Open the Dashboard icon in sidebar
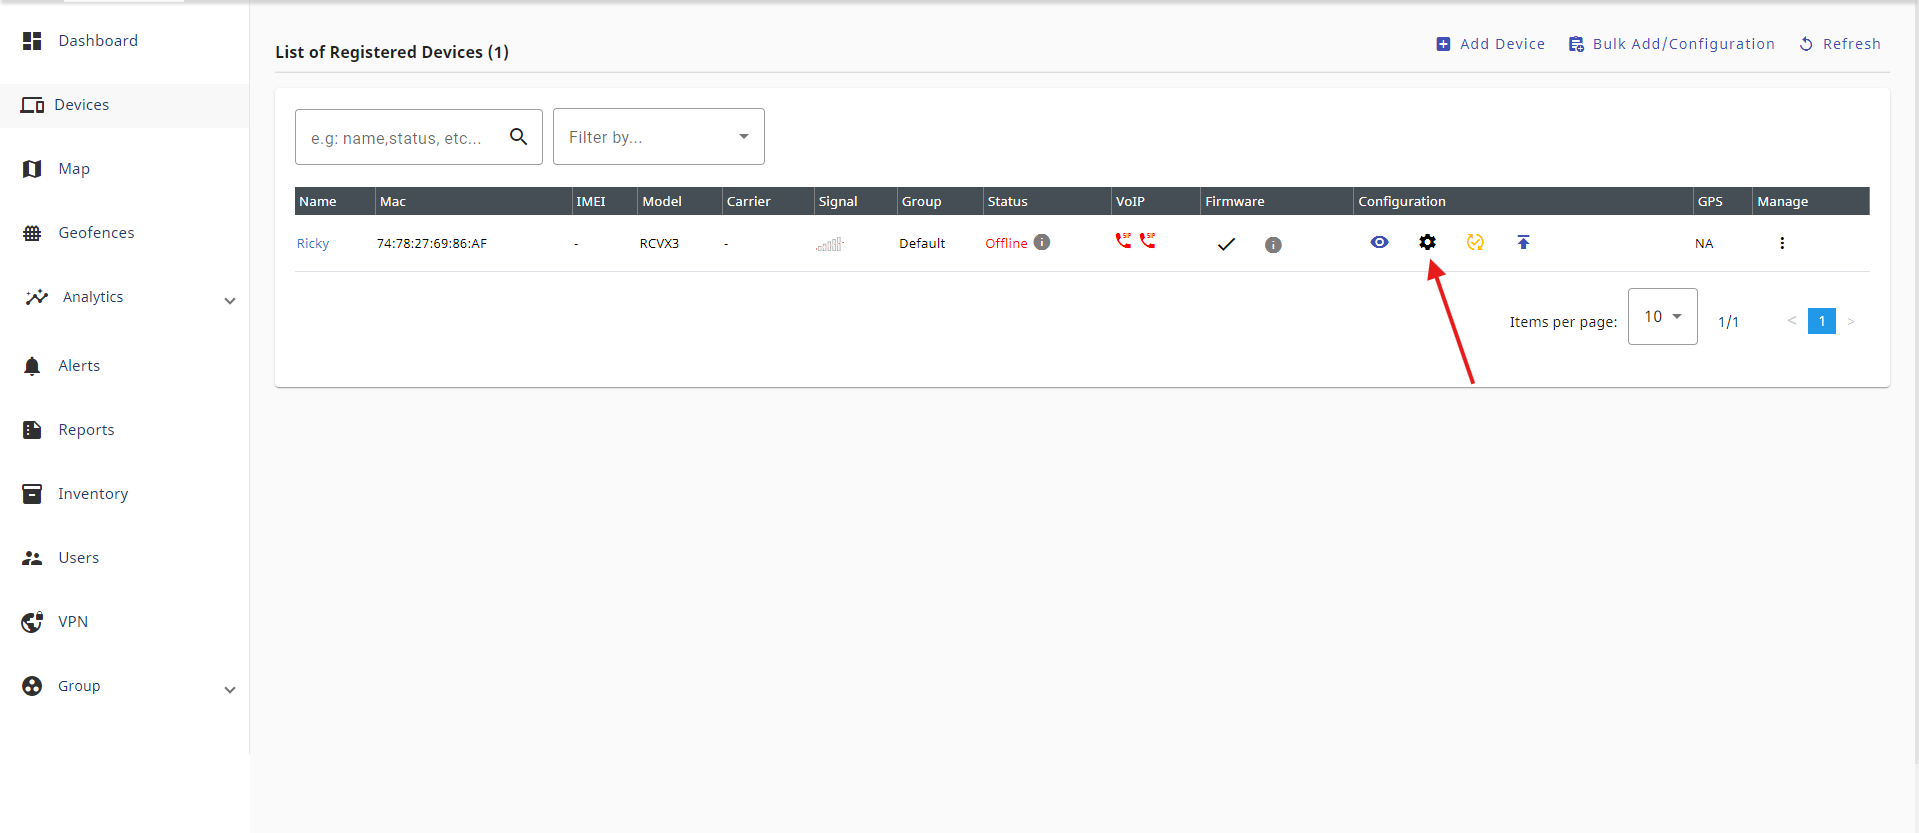 click(x=32, y=41)
